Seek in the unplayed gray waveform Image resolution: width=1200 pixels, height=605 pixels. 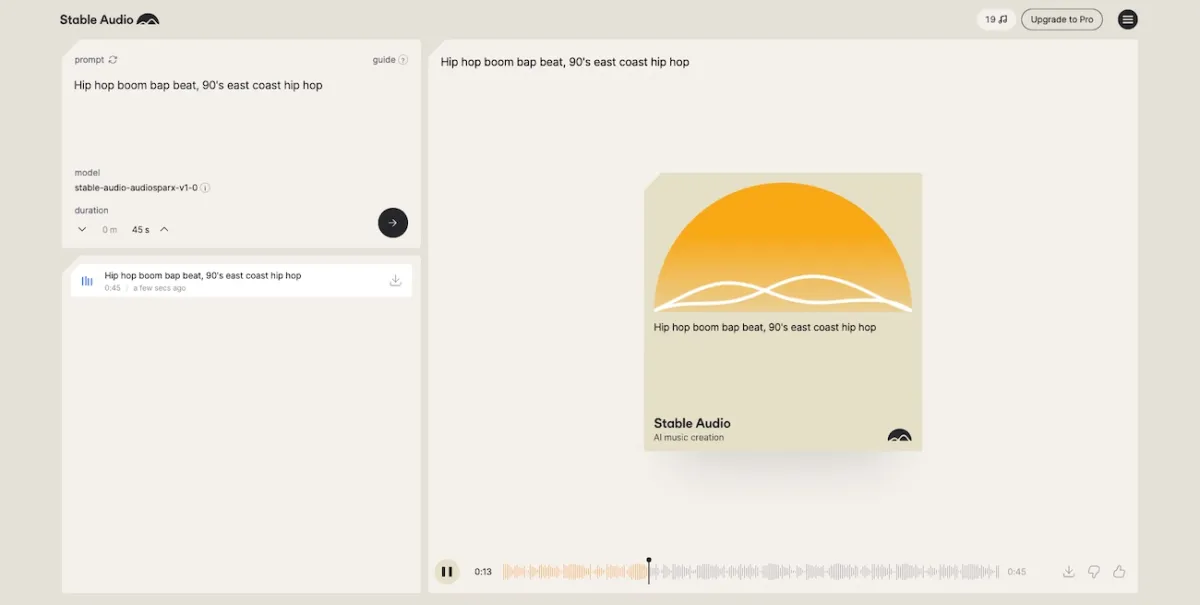click(x=824, y=572)
